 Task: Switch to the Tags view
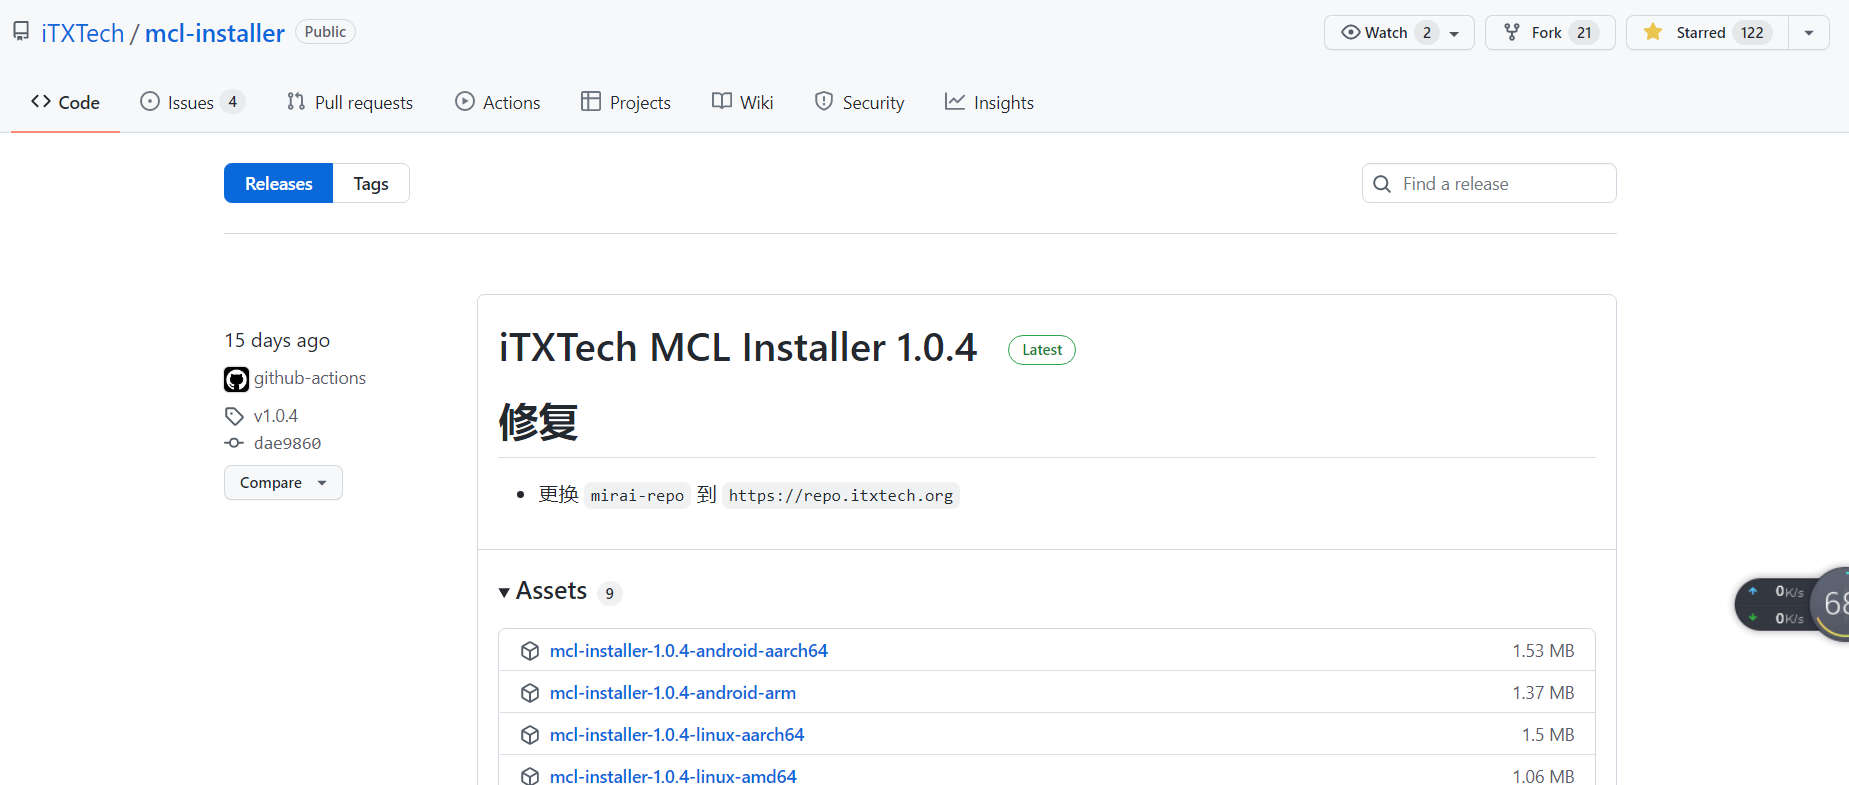(x=371, y=183)
